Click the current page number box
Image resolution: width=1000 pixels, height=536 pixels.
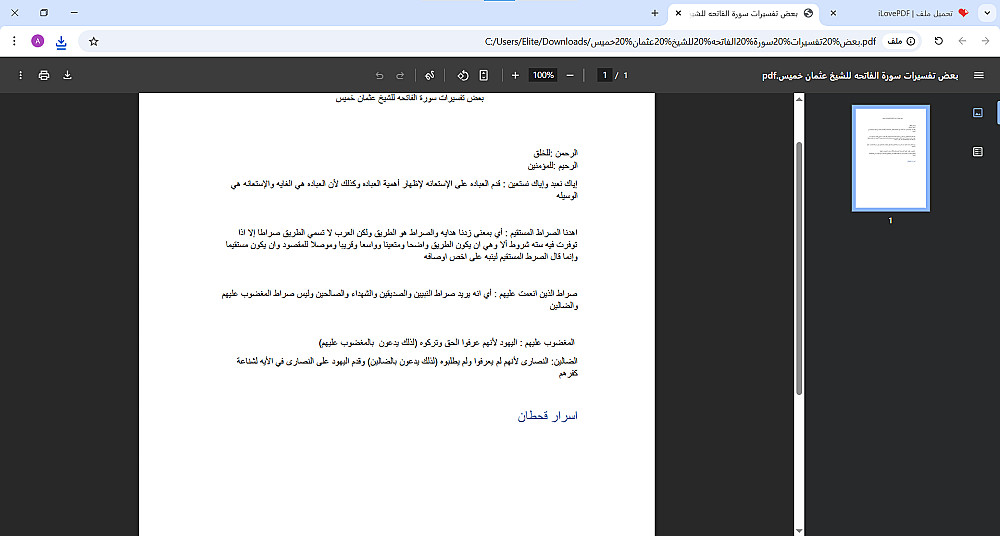[x=604, y=75]
